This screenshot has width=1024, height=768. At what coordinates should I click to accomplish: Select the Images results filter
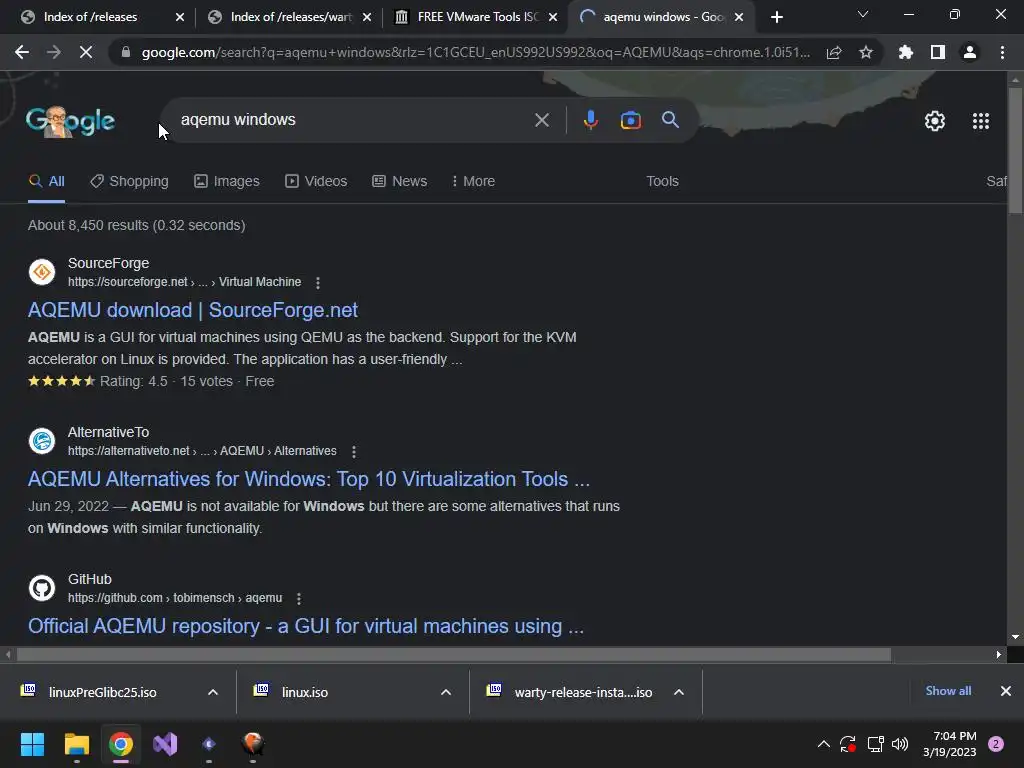(x=227, y=181)
